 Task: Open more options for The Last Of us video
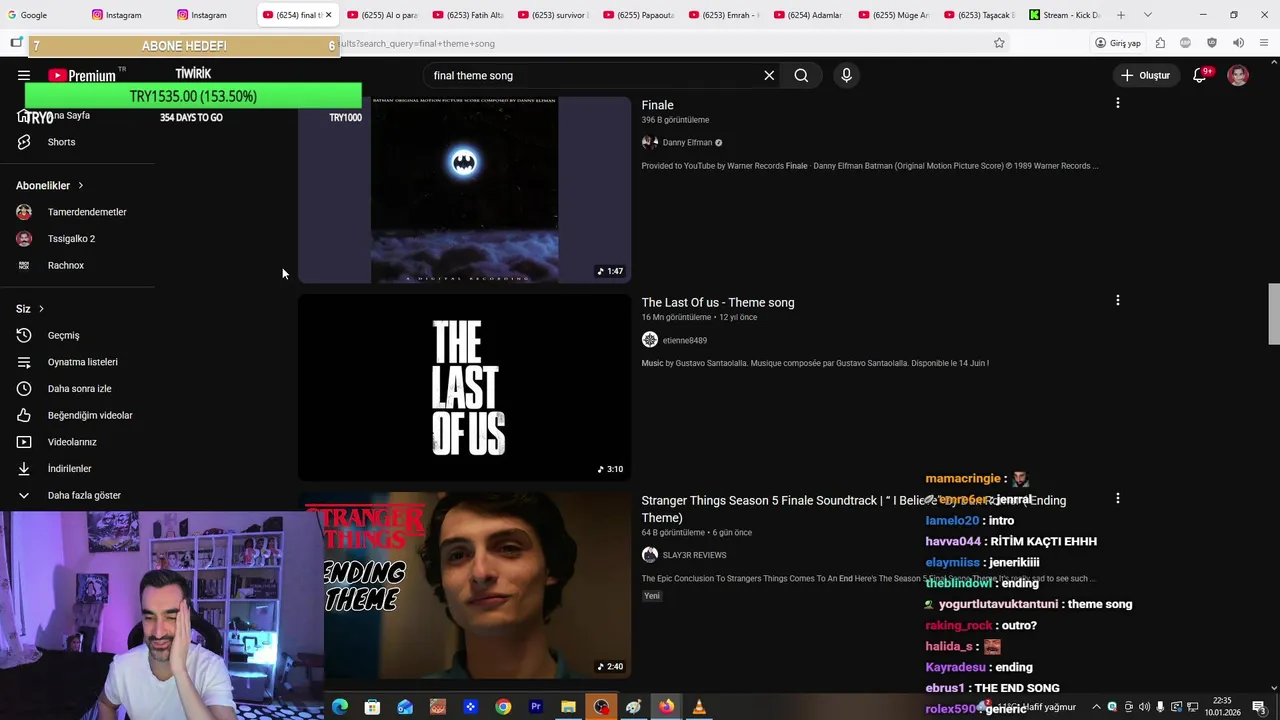[x=1117, y=300]
